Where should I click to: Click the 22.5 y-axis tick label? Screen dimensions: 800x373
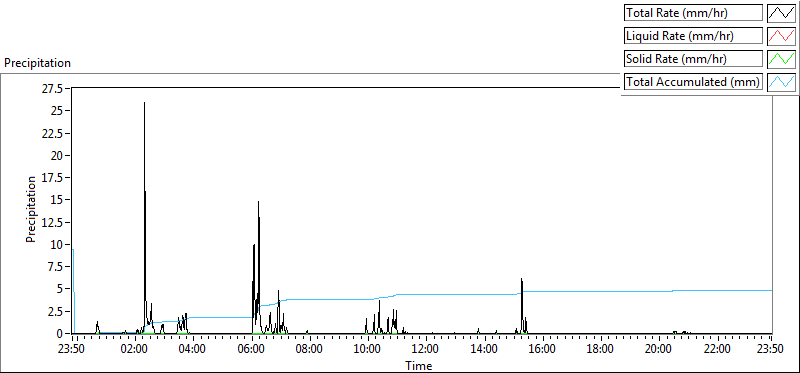(53, 133)
